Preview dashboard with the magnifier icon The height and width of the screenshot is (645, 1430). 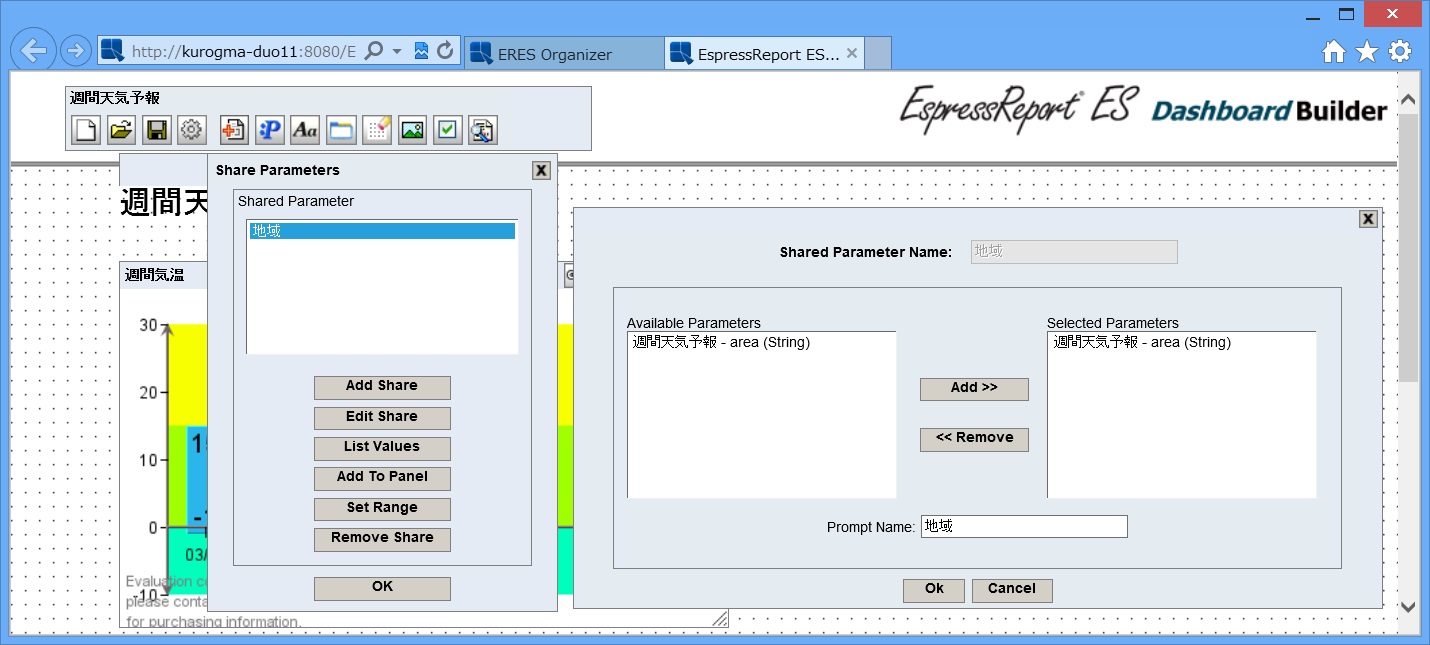pos(483,130)
